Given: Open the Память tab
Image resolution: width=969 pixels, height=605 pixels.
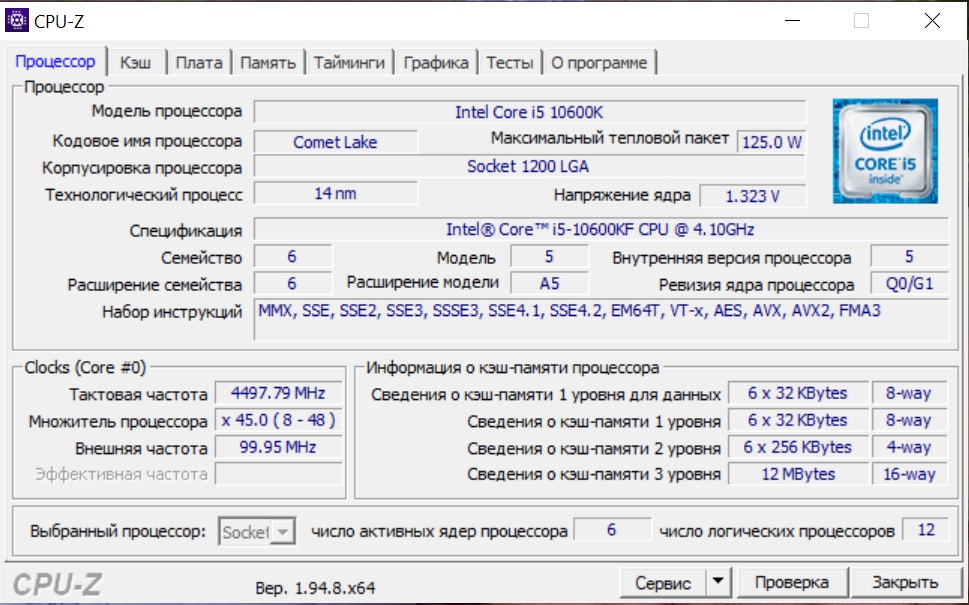Looking at the screenshot, I should (x=268, y=62).
